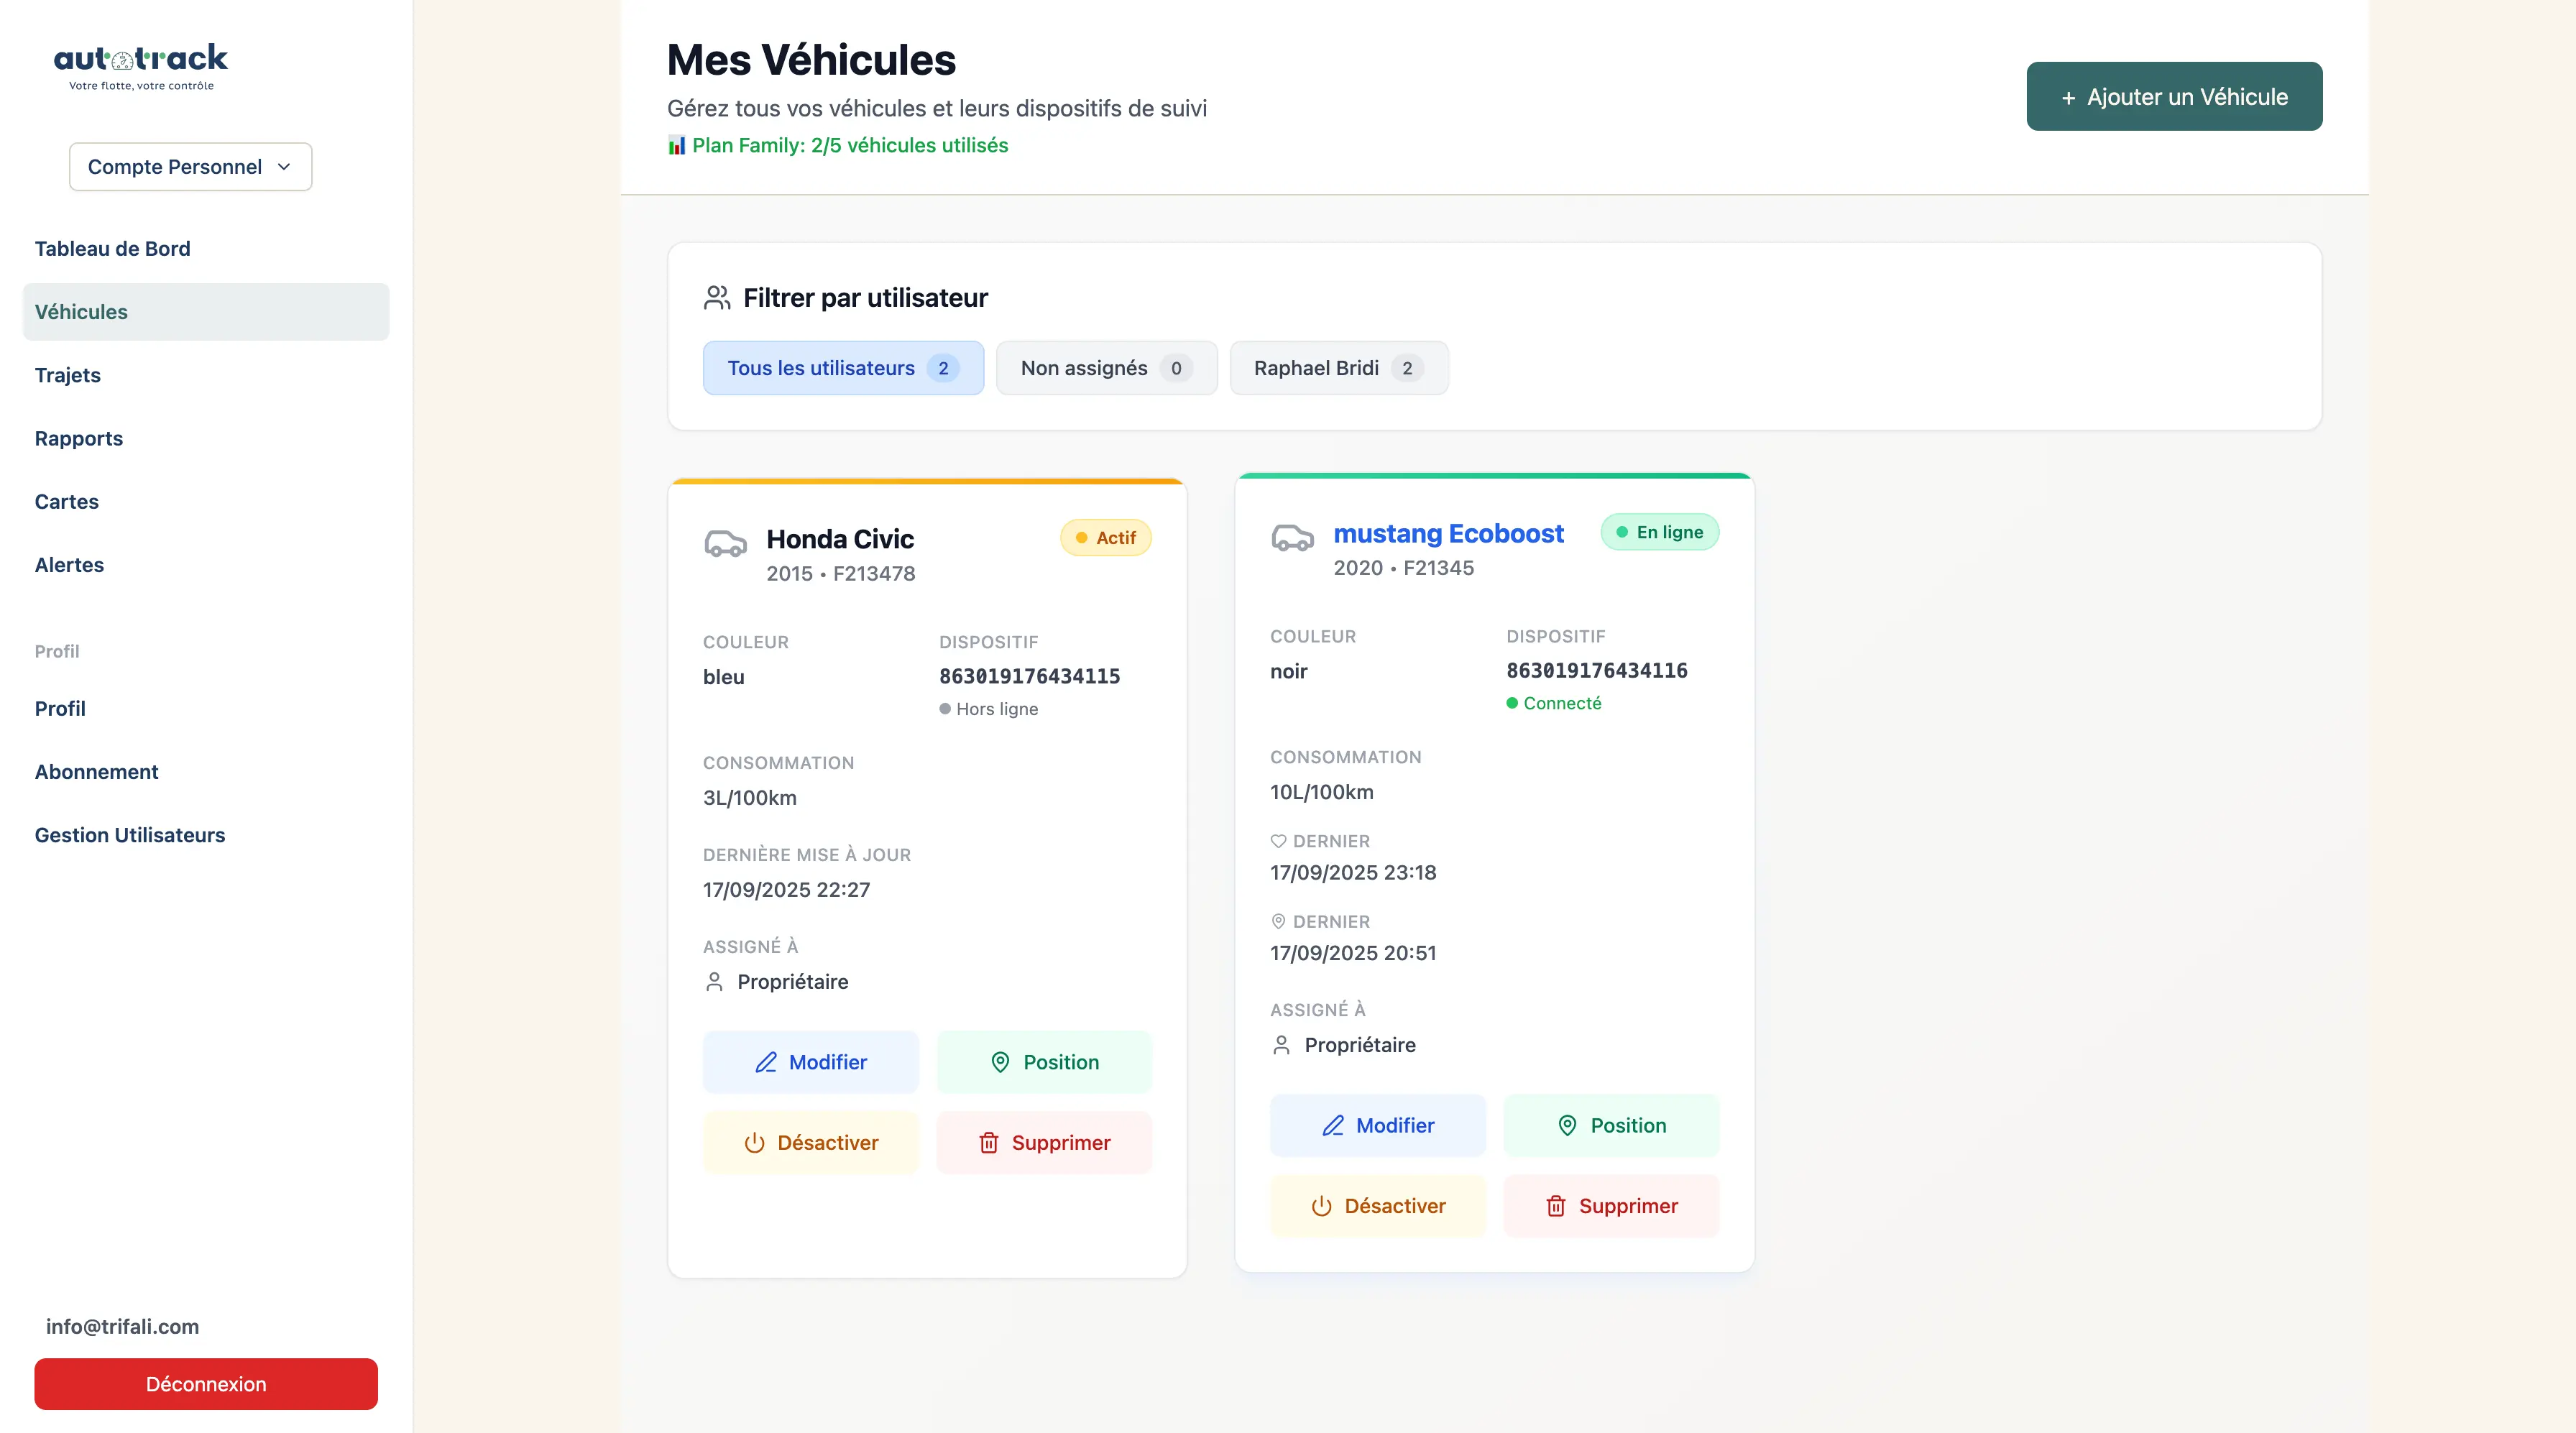Viewport: 2576px width, 1433px height.
Task: Click the info@trifali.com account email
Action: coord(122,1326)
